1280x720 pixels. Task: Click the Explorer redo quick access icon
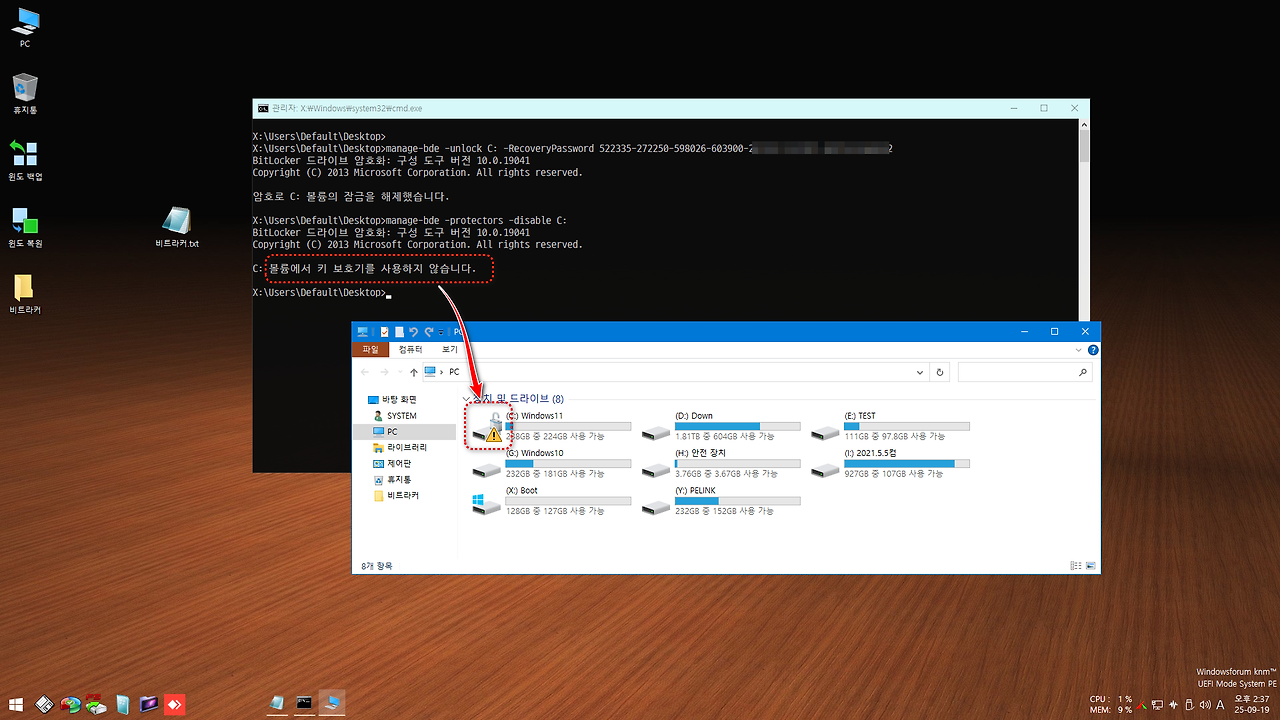(428, 331)
